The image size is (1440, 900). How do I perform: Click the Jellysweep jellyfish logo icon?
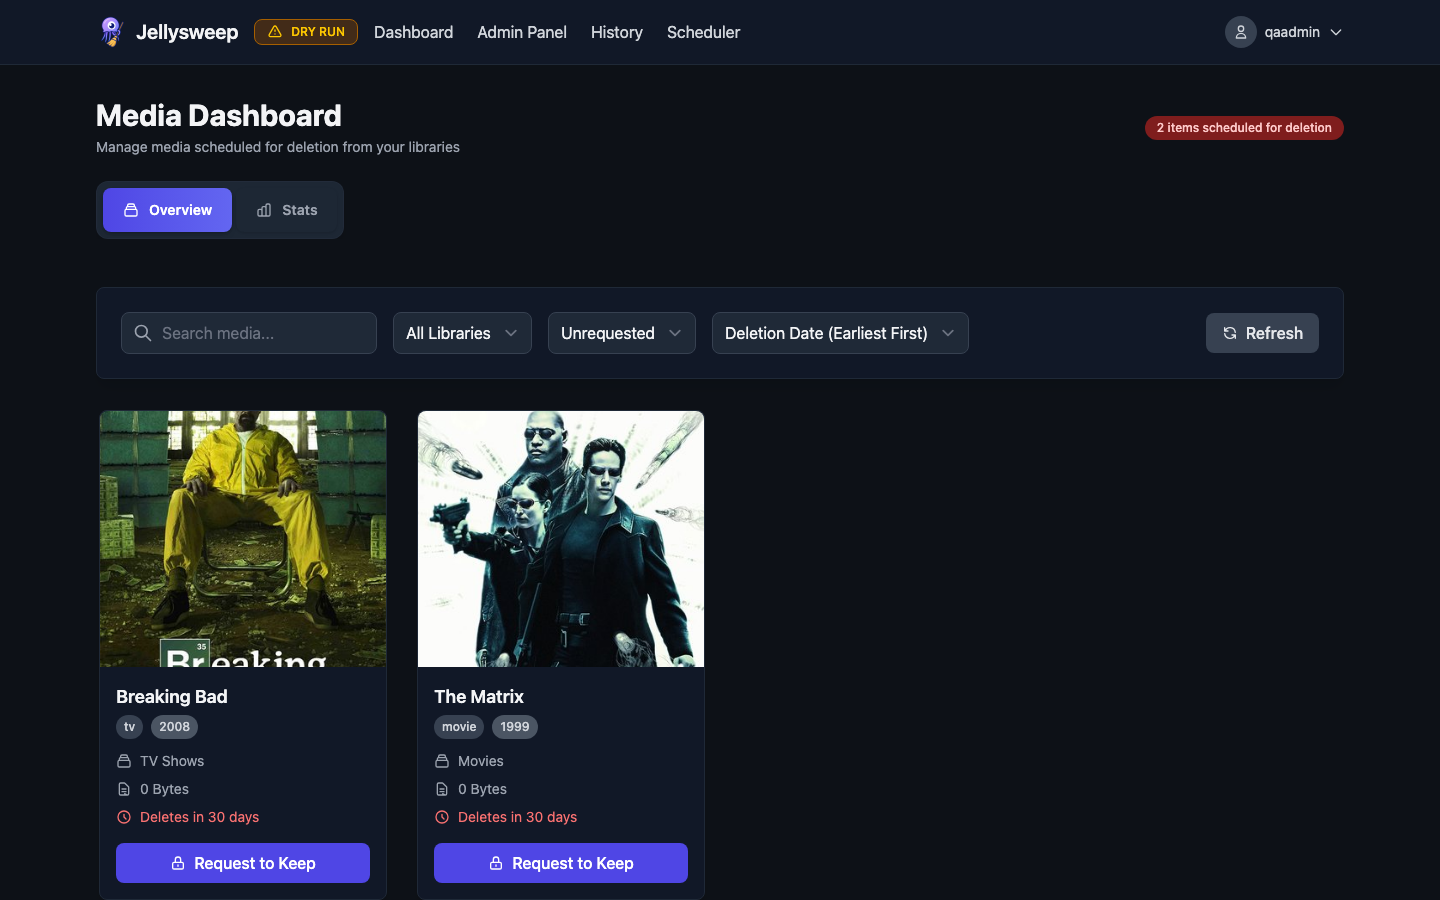point(111,32)
